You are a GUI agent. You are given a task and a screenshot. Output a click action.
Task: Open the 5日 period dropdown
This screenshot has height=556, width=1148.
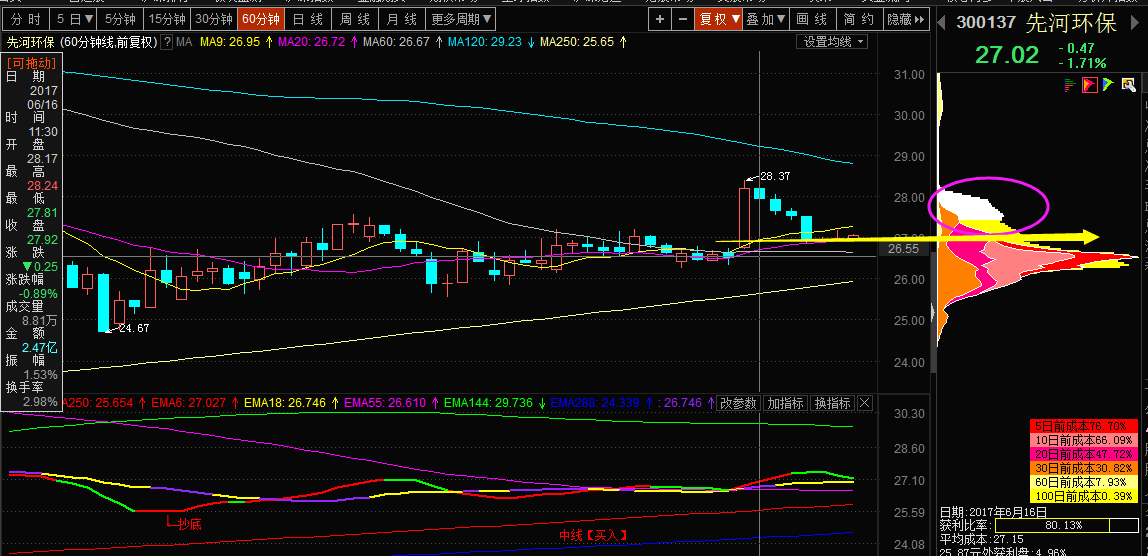[75, 19]
